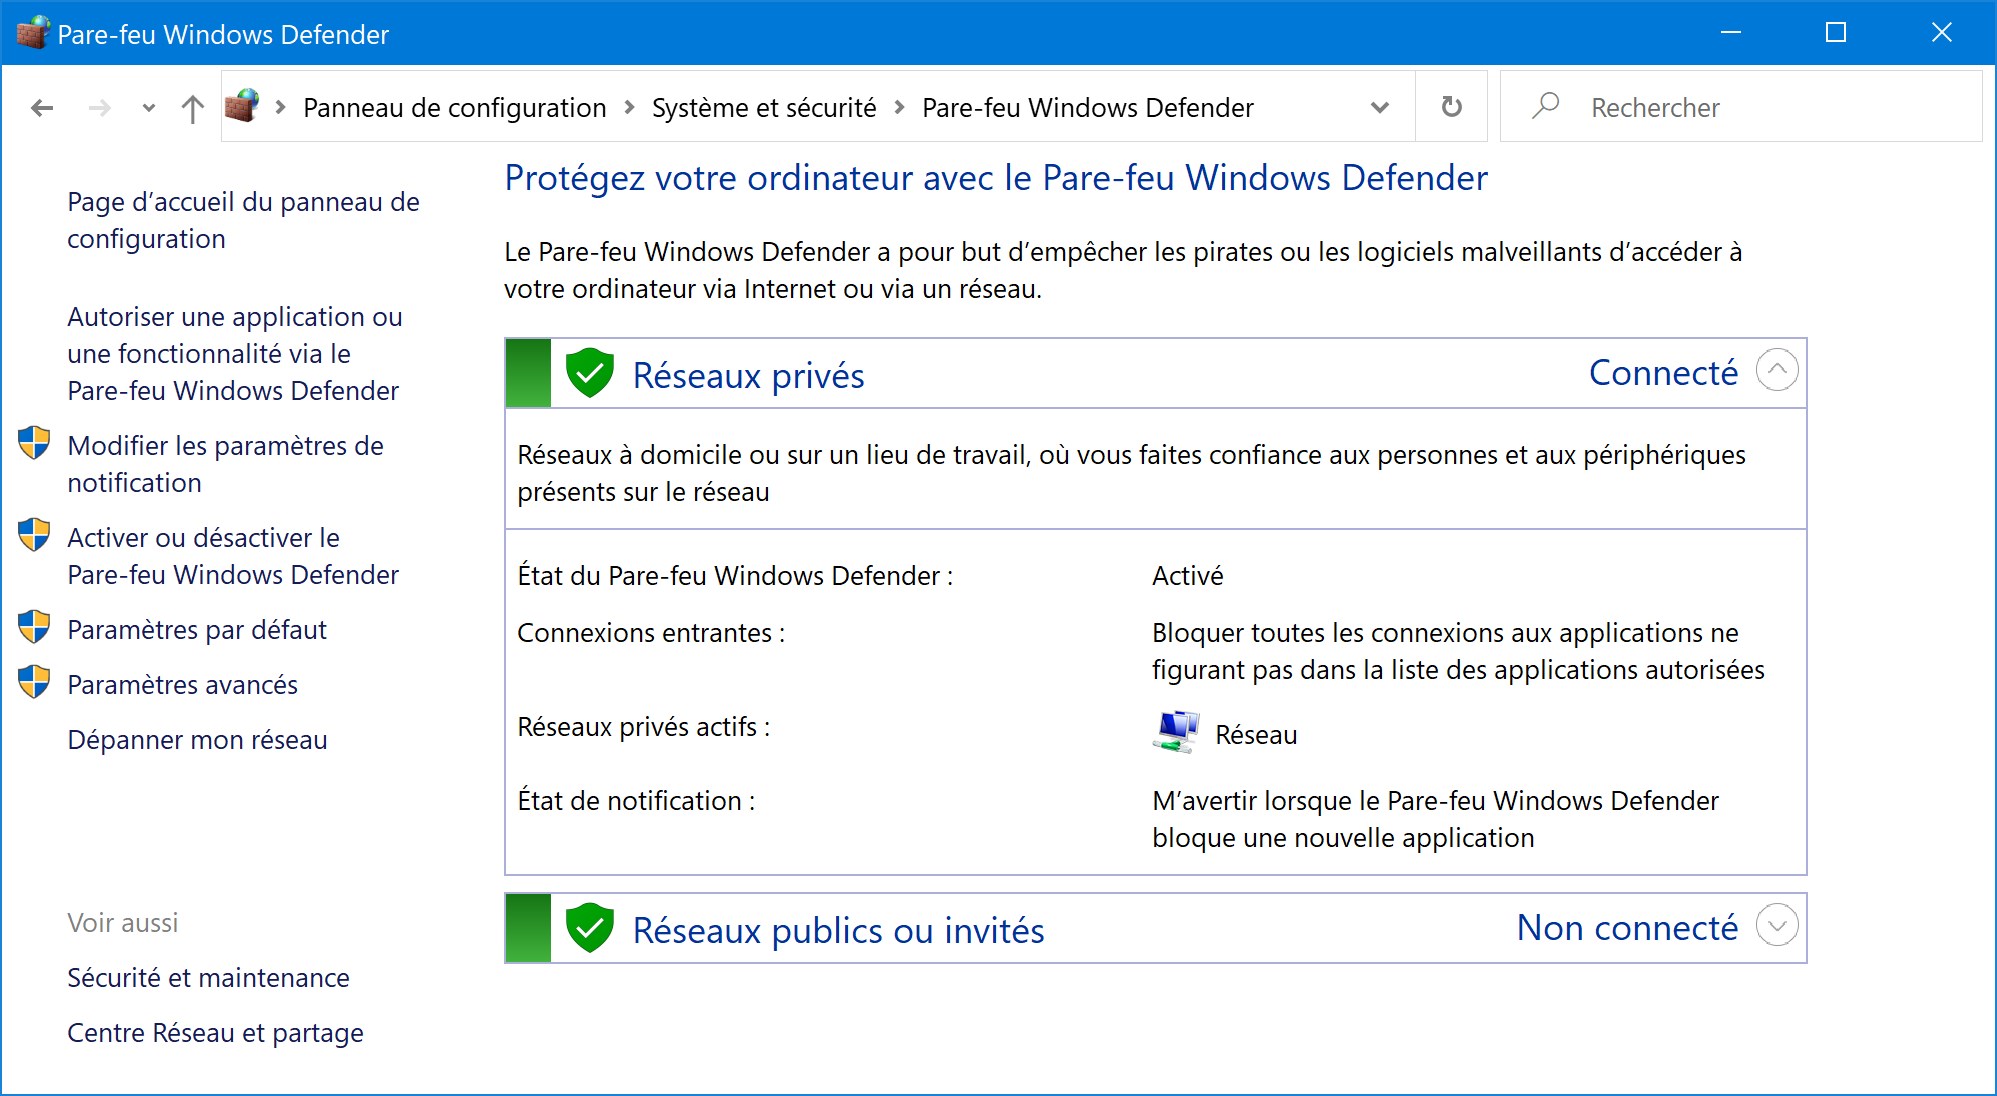
Task: Click shield icon beside Paramètres par défaut
Action: click(x=34, y=627)
